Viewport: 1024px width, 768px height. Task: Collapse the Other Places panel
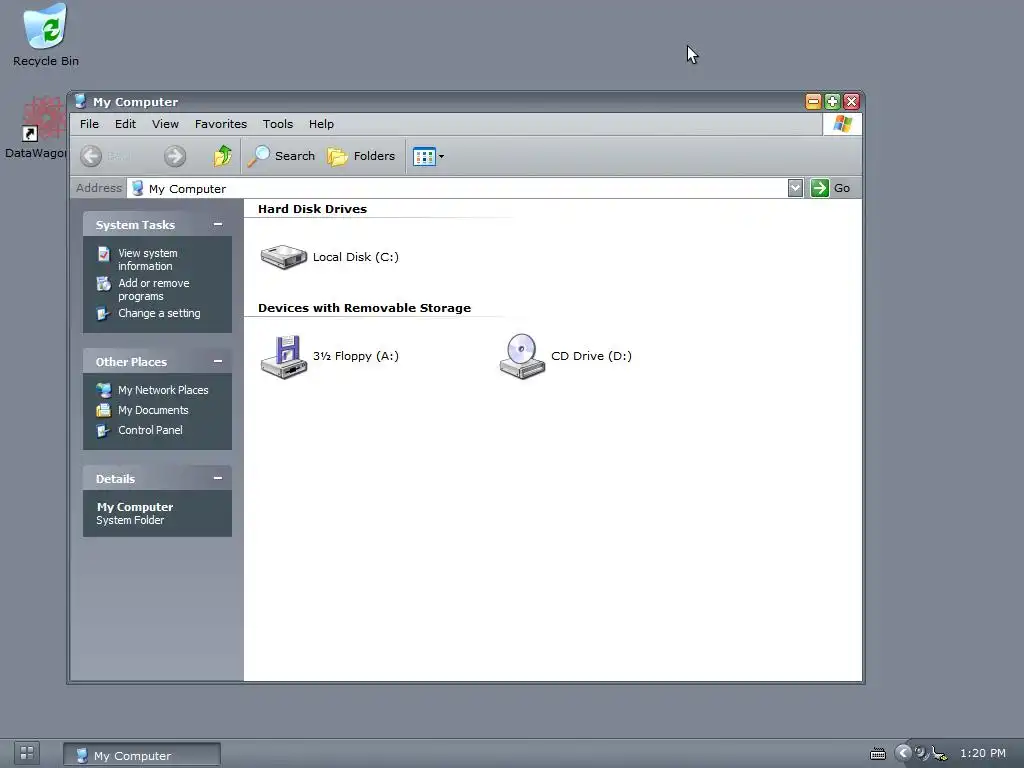[218, 361]
